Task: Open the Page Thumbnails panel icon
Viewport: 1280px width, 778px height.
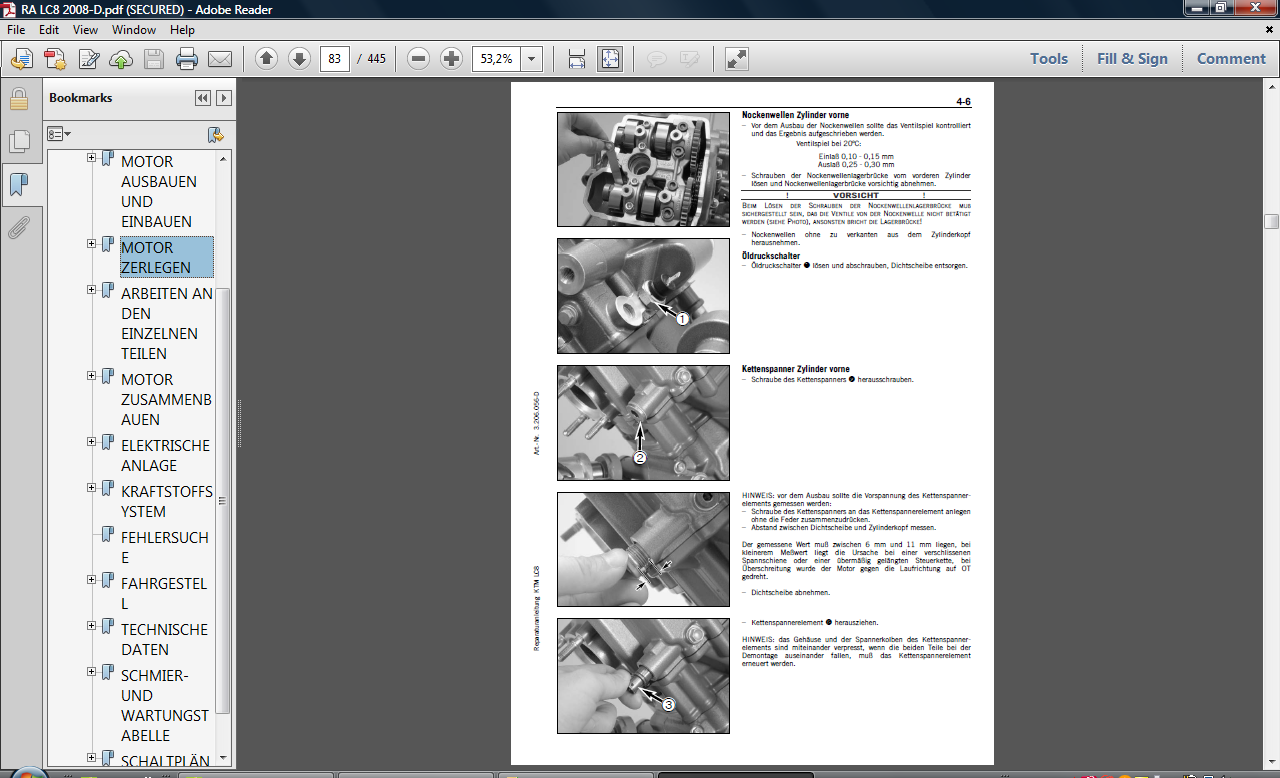Action: tap(18, 141)
